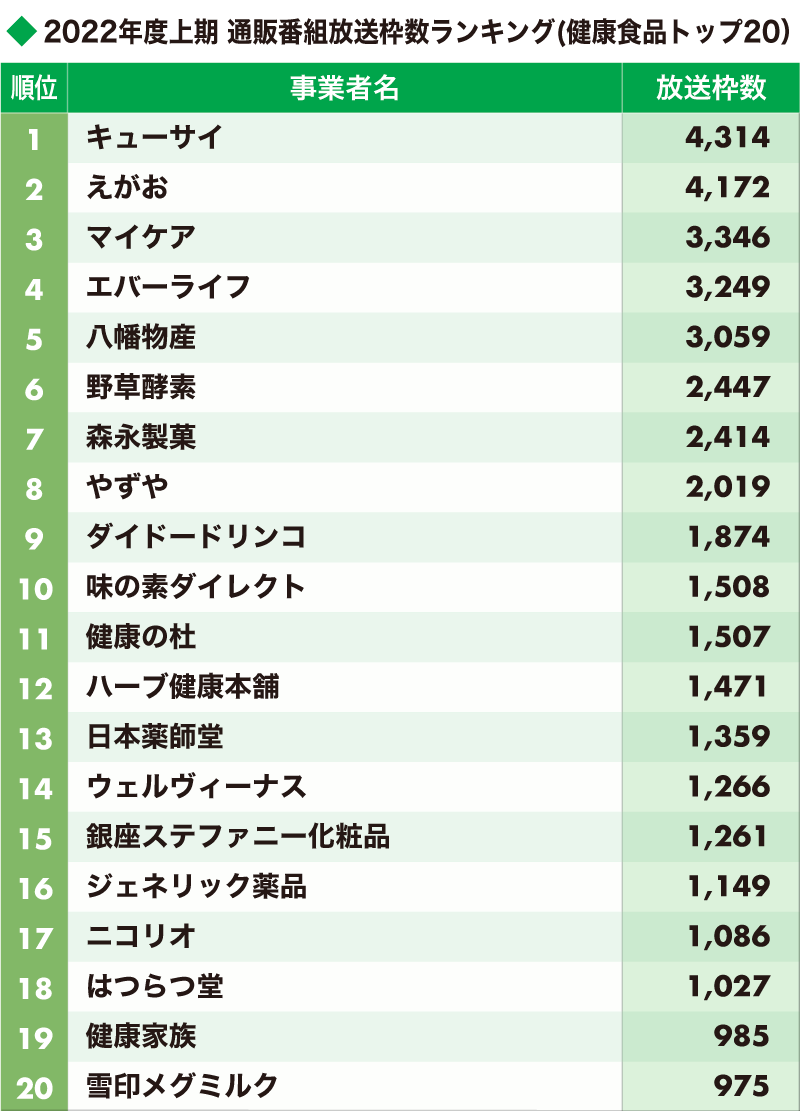Click the value 1,086 for ニコリオ

click(x=728, y=937)
